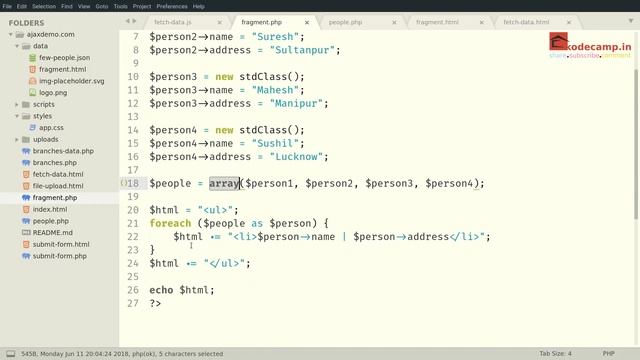
Task: Change Tab Size: 4 setting
Action: [x=556, y=353]
